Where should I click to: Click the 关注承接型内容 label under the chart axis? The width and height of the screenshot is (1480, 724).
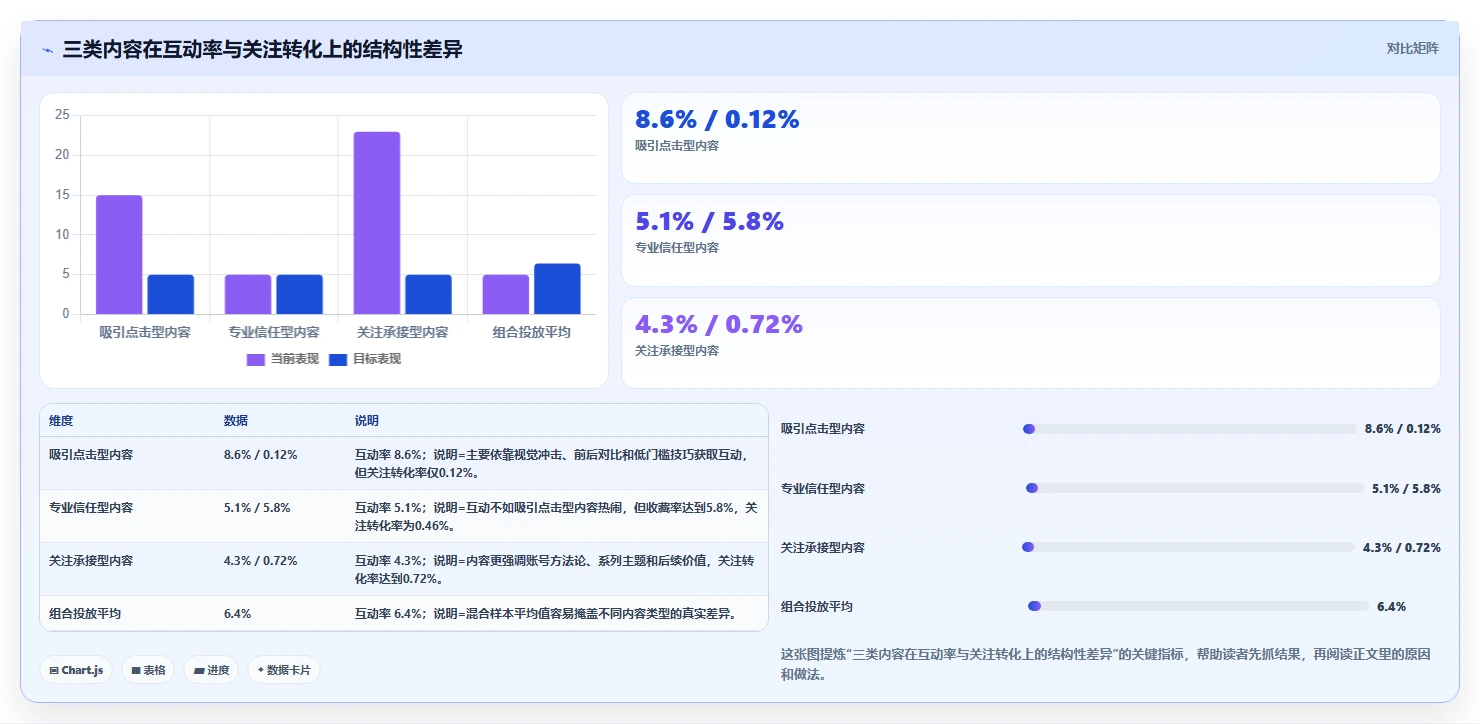coord(403,332)
